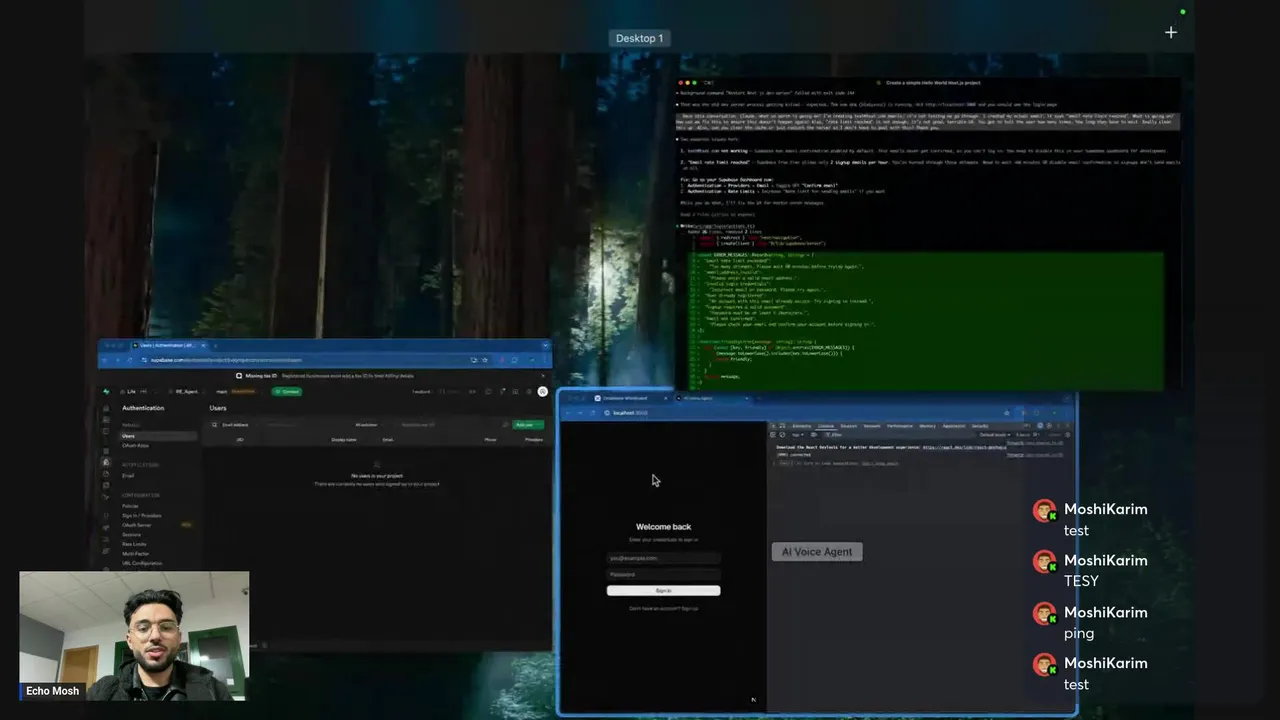Screen dimensions: 1280x720
Task: Click the you@example.com email field
Action: pos(663,558)
